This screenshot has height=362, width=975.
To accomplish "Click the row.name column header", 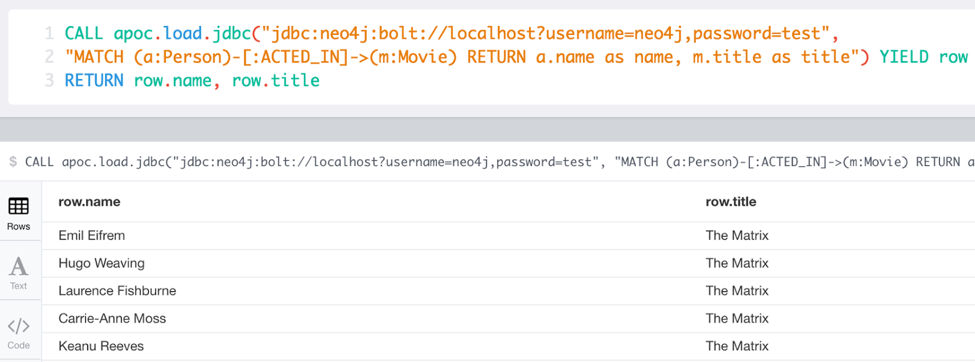I will tap(89, 202).
